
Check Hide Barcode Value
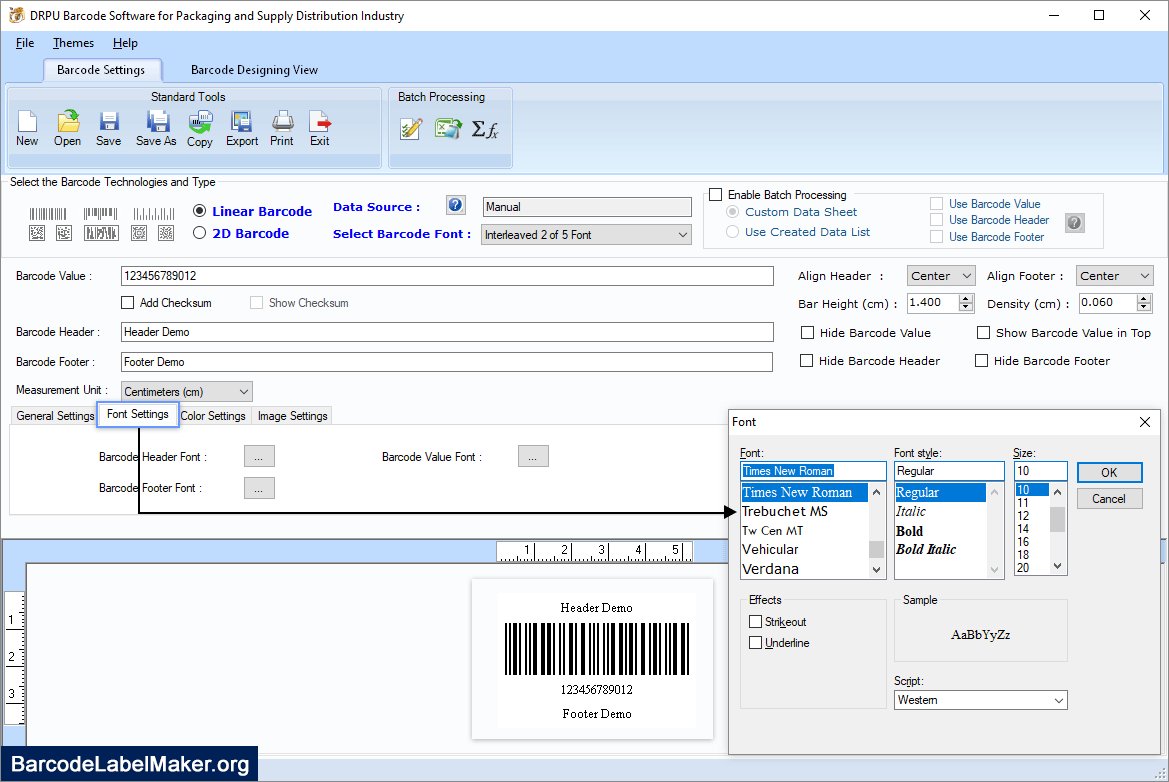click(807, 332)
